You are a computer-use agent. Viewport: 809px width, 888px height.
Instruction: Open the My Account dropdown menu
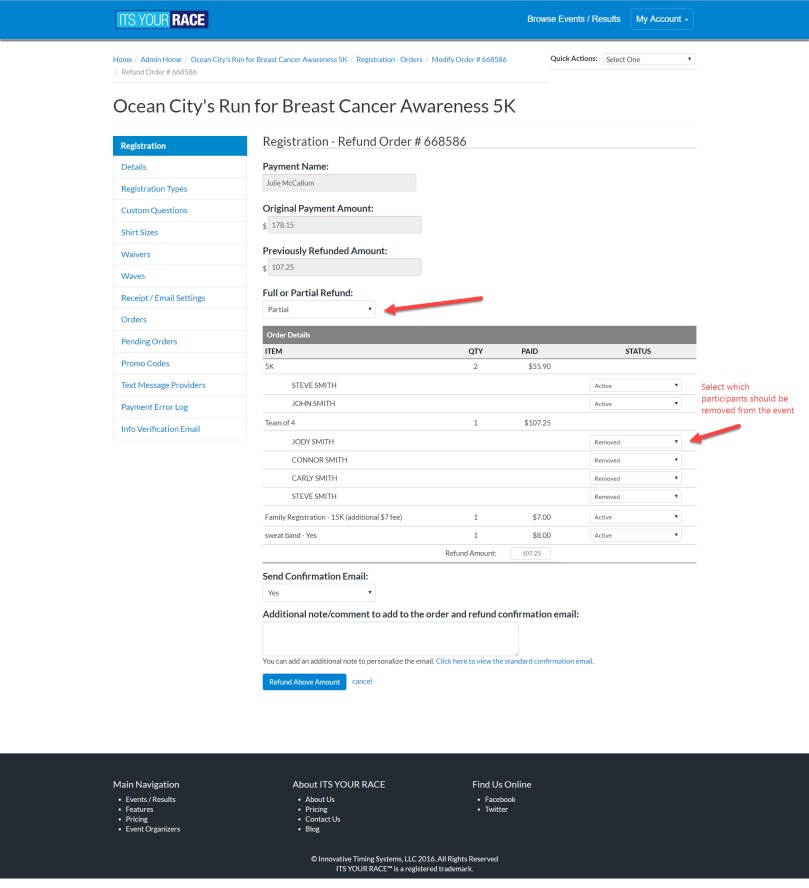[x=661, y=19]
